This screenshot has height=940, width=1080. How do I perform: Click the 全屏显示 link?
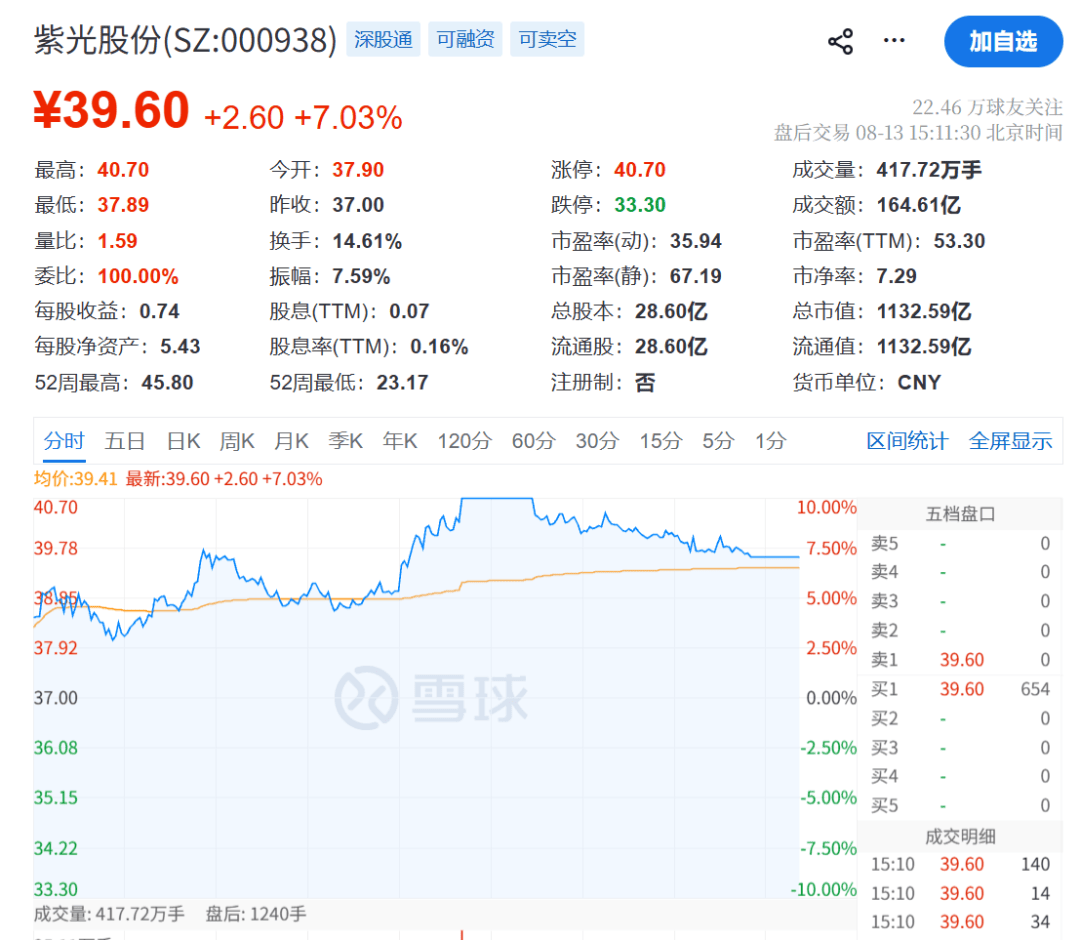pyautogui.click(x=1010, y=441)
